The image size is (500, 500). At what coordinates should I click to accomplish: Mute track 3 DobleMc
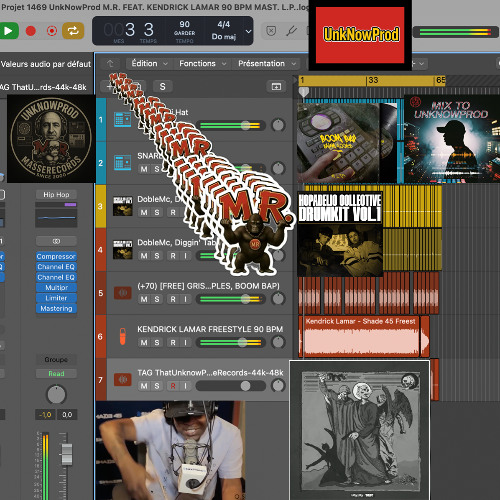pyautogui.click(x=144, y=212)
